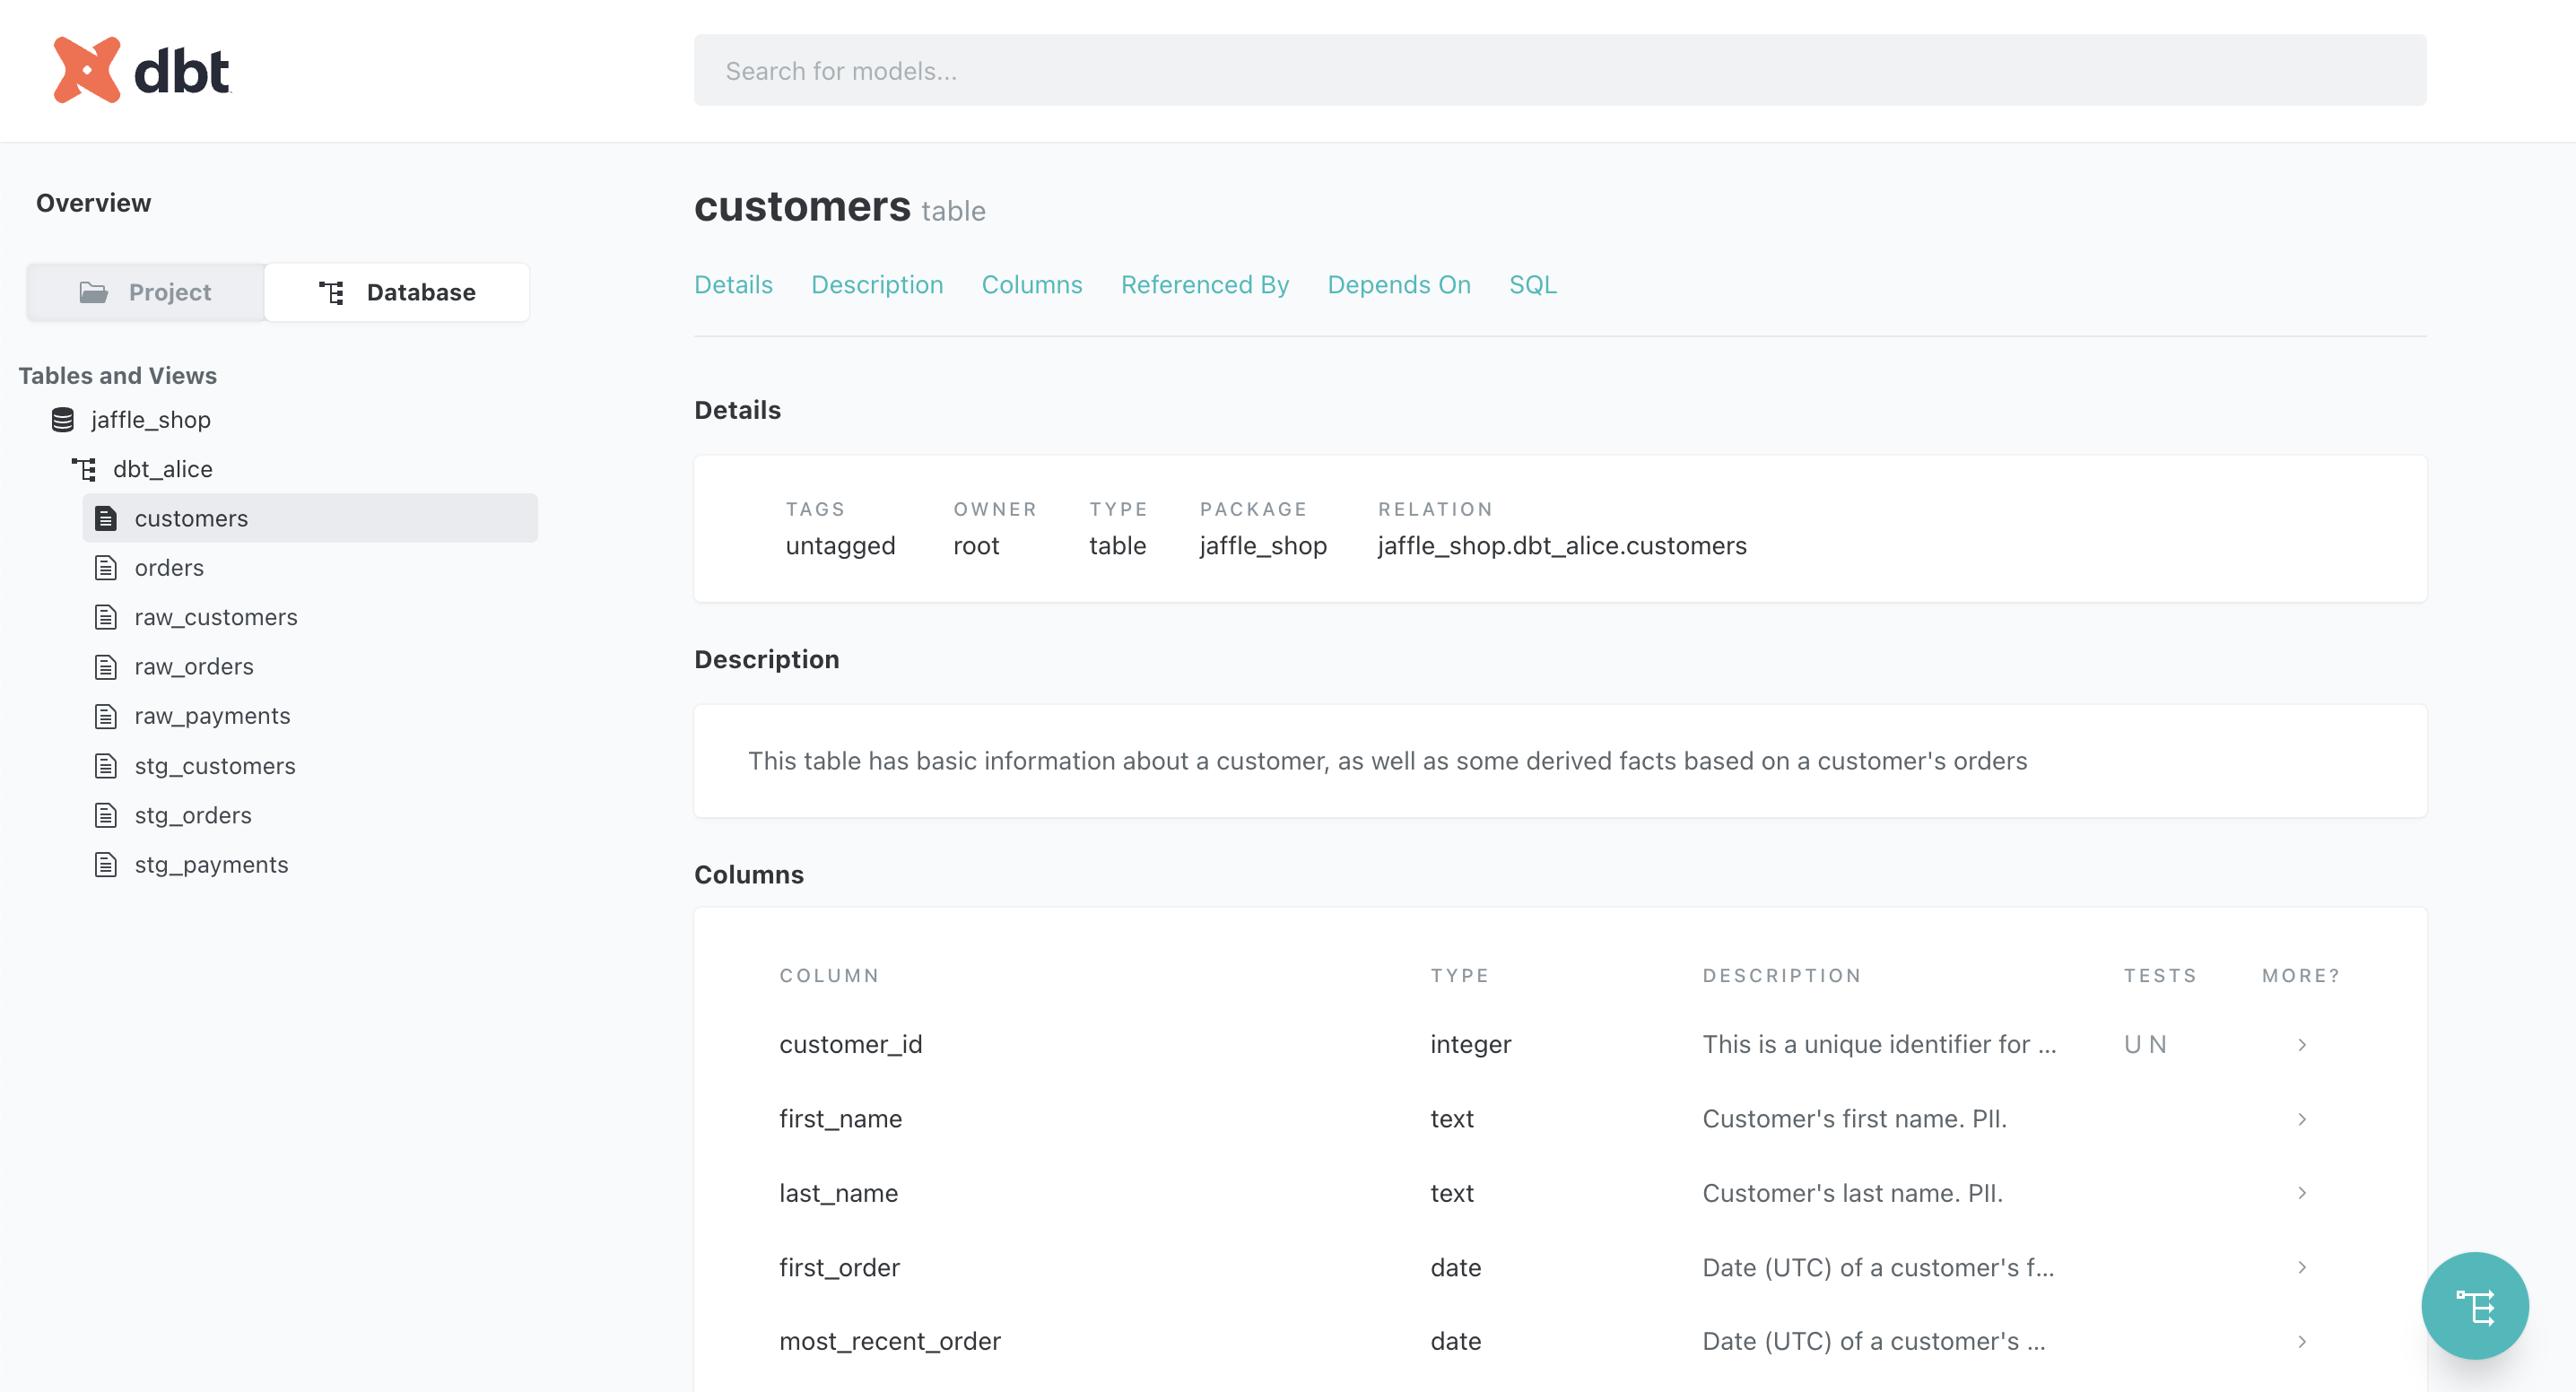Select the raw_payments model in the sidebar
This screenshot has width=2576, height=1392.
pyautogui.click(x=212, y=715)
